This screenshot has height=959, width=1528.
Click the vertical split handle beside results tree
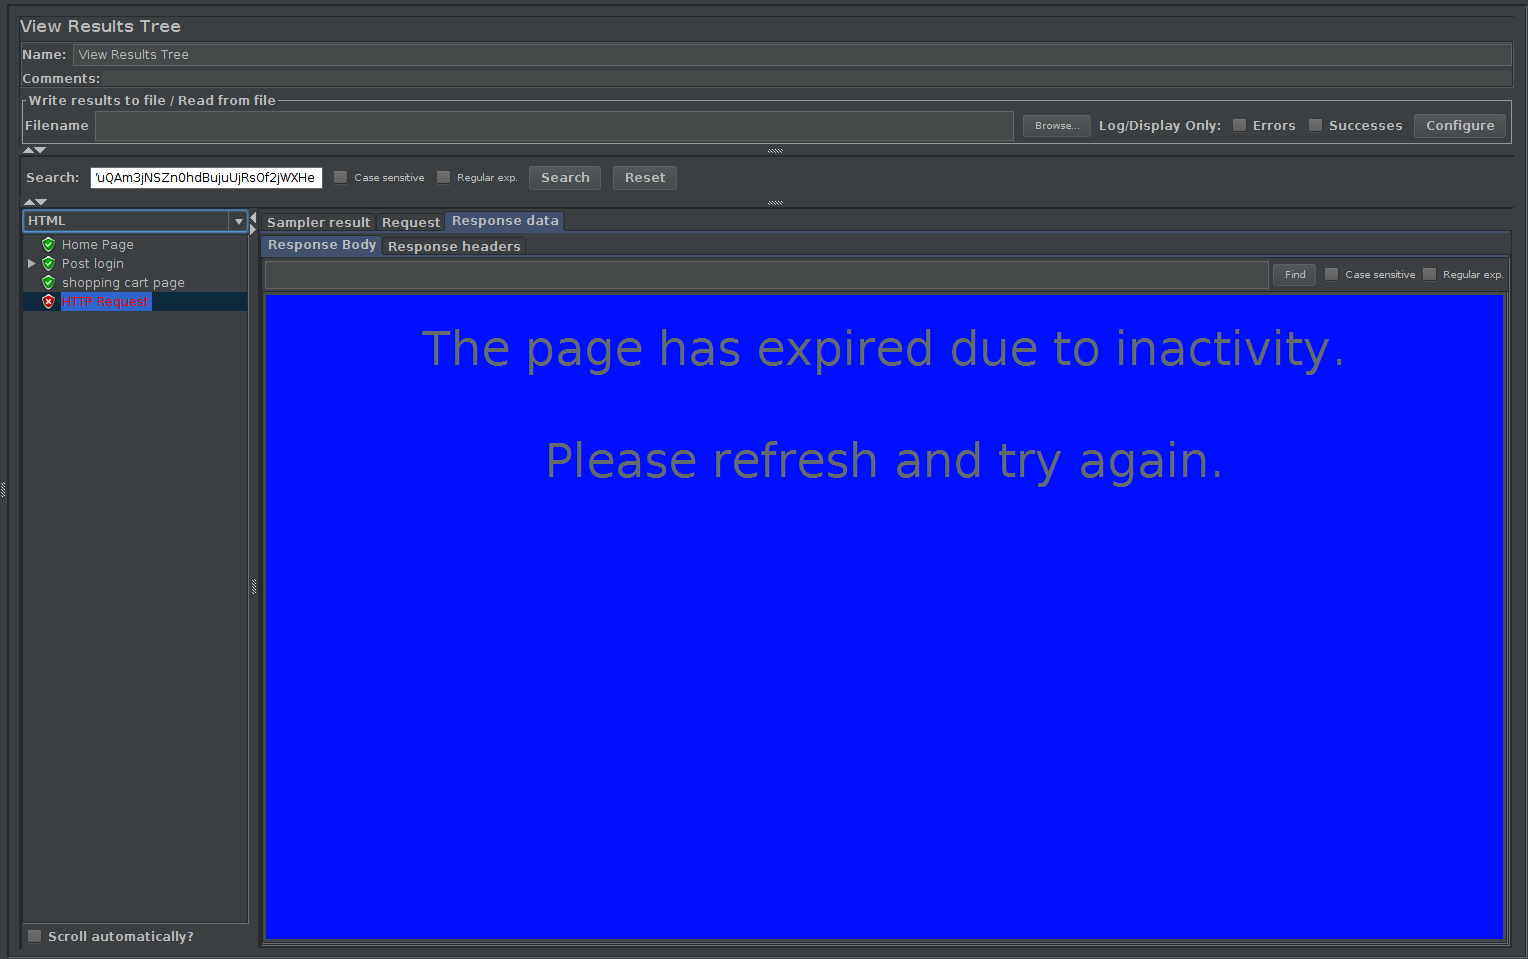point(254,587)
